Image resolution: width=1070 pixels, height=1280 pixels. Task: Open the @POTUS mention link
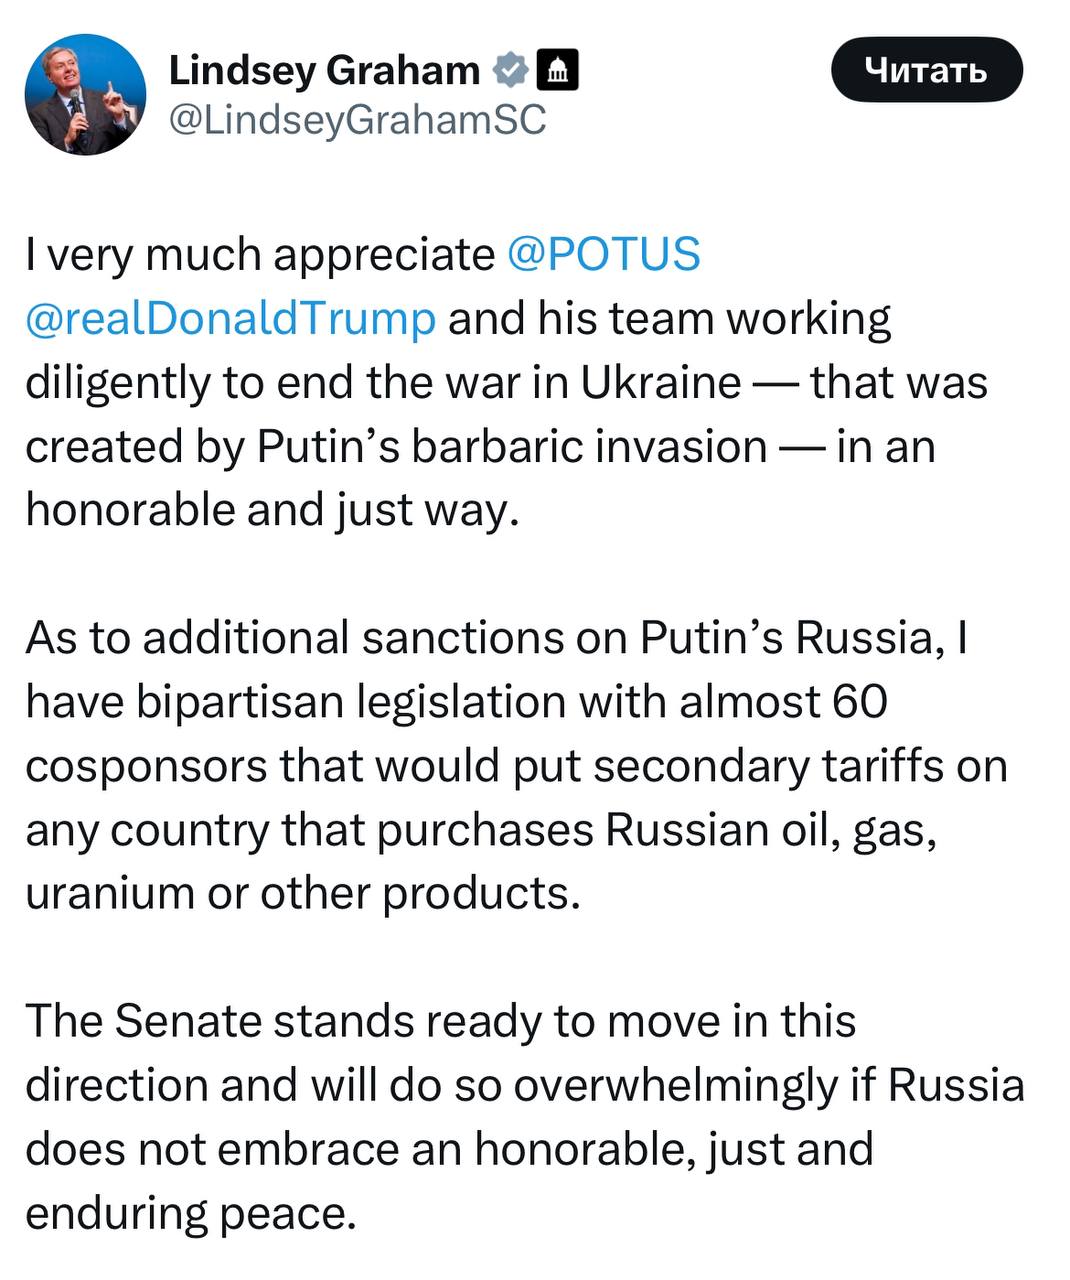pos(603,254)
